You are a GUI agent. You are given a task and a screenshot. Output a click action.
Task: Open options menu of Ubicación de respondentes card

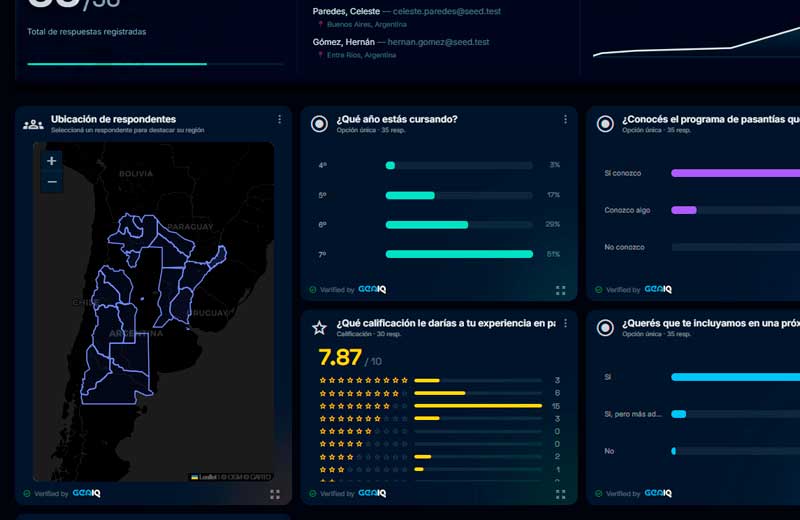pyautogui.click(x=279, y=119)
